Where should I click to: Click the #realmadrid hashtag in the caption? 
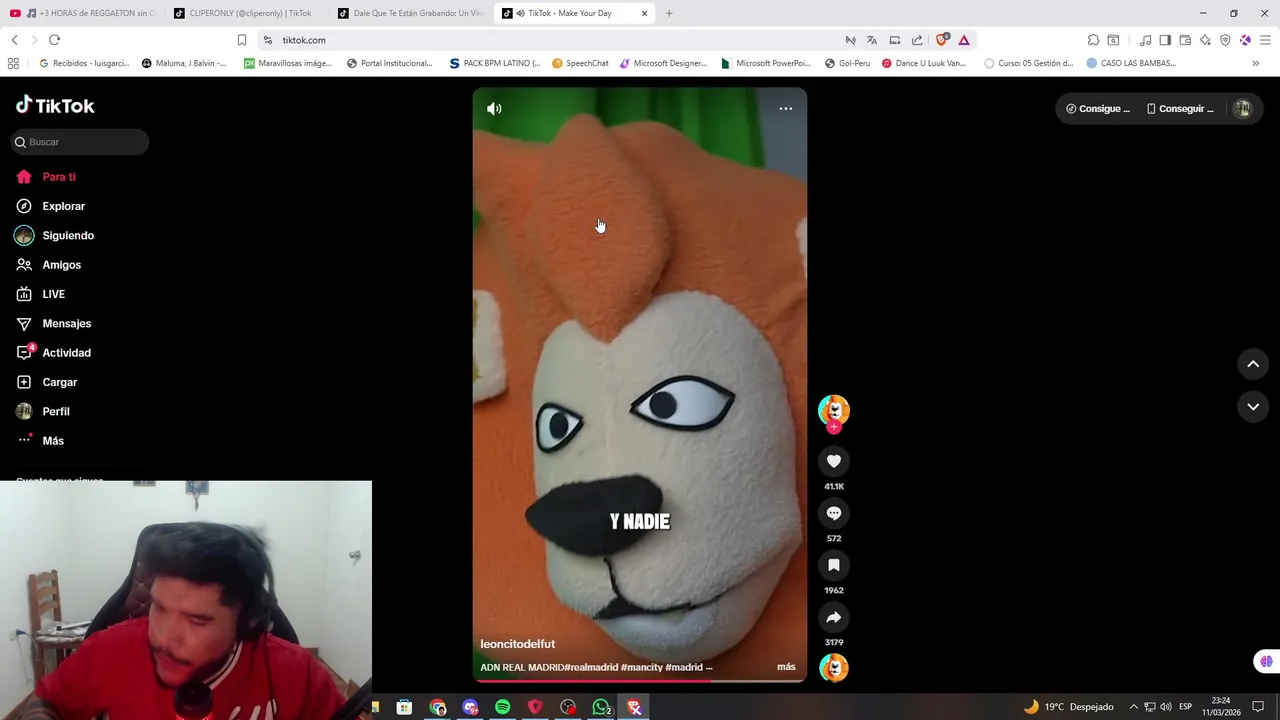[x=590, y=667]
